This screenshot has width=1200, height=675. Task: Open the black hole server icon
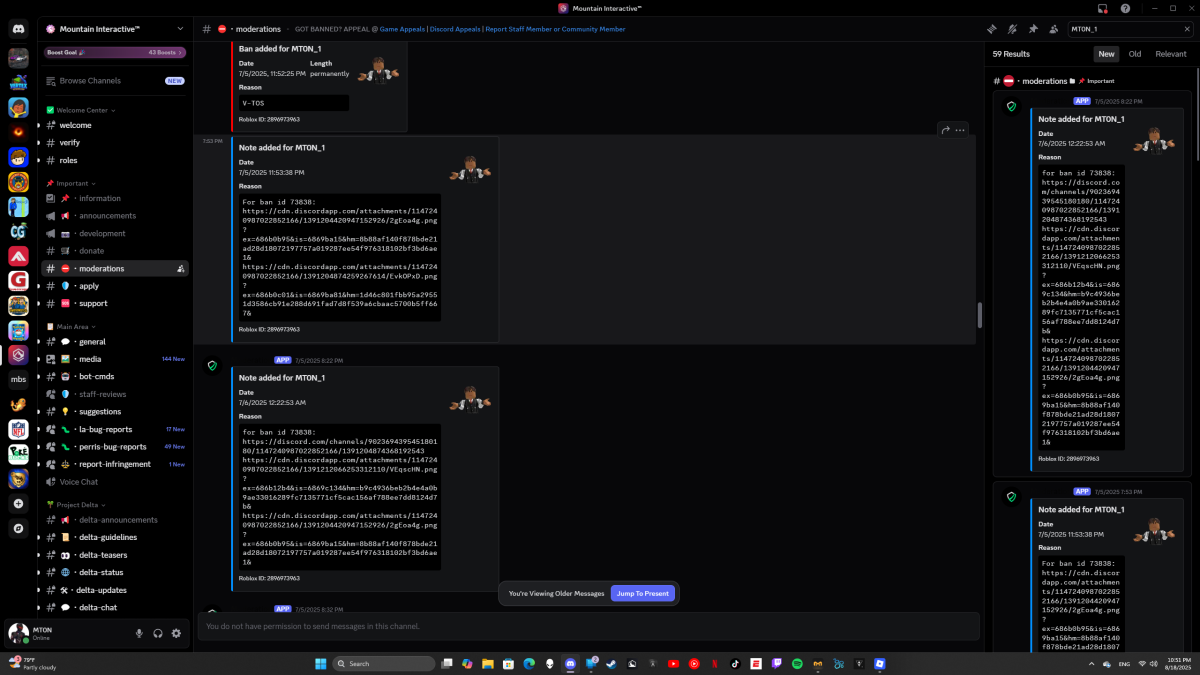pos(18,132)
